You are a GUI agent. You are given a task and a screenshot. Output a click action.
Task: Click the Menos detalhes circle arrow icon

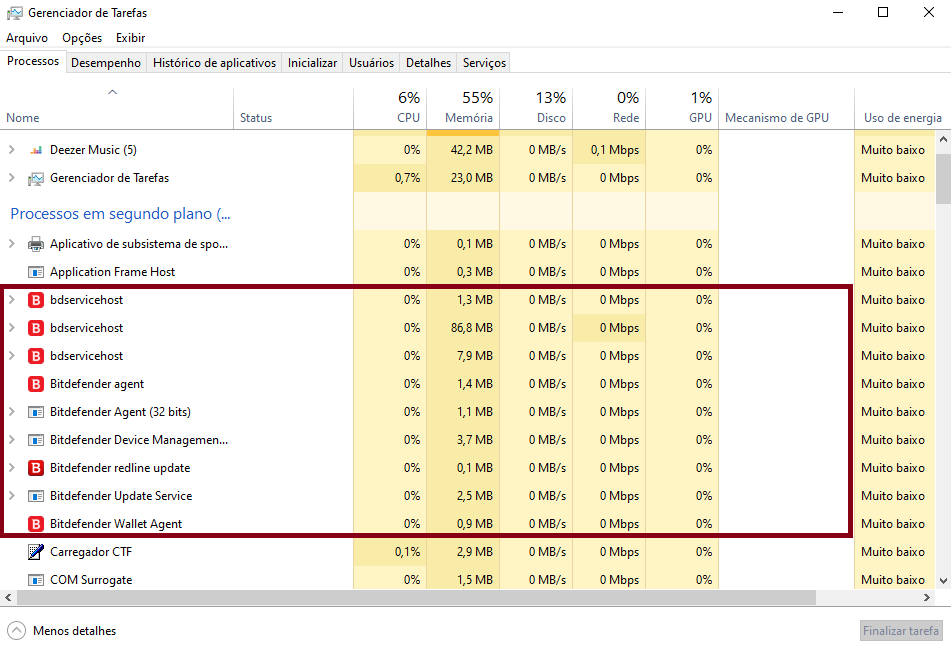tap(16, 631)
